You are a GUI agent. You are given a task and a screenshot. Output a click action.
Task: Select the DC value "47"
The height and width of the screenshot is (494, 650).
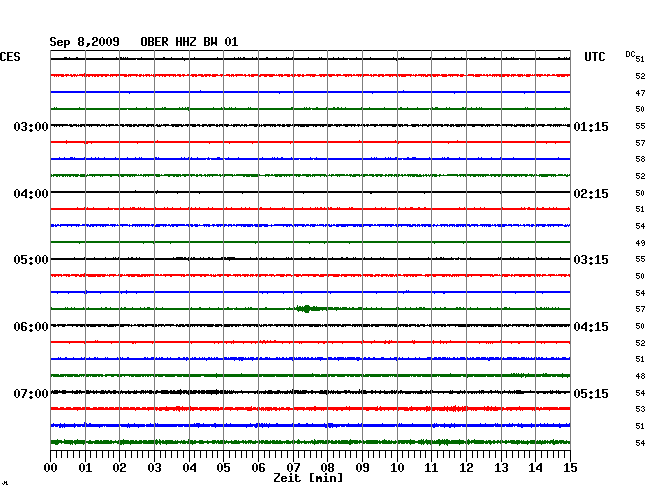click(x=640, y=93)
